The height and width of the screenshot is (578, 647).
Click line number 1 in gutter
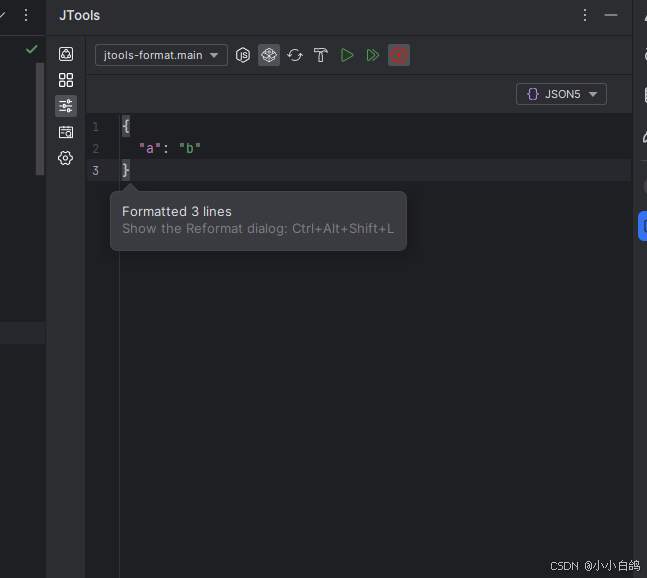click(x=96, y=126)
